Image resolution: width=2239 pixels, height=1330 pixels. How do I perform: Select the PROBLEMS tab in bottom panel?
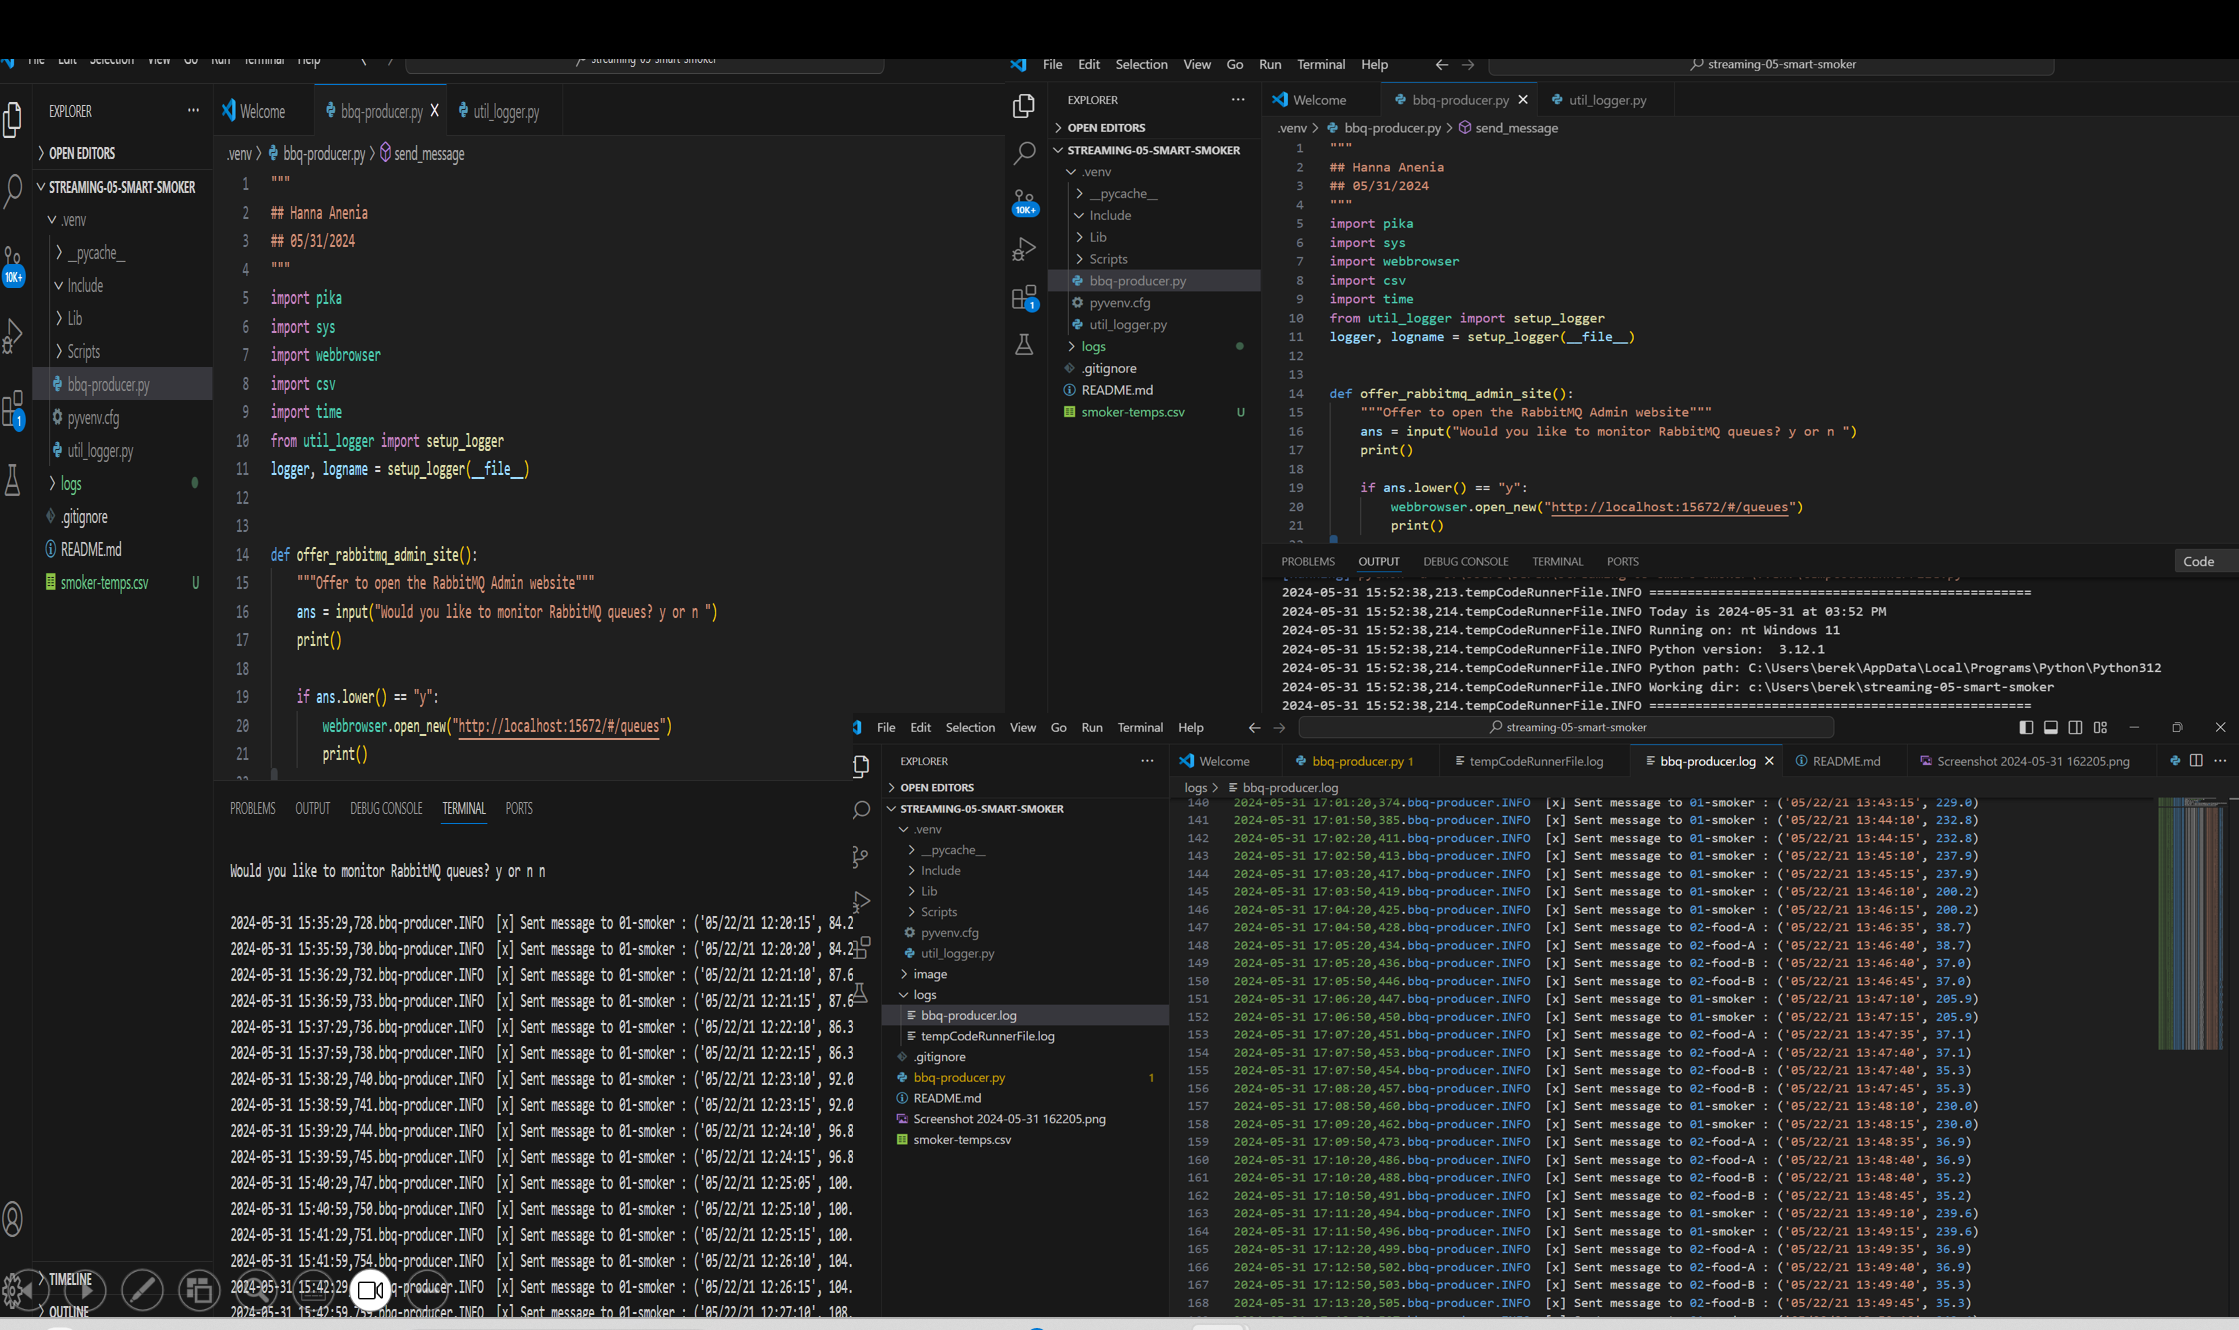252,808
